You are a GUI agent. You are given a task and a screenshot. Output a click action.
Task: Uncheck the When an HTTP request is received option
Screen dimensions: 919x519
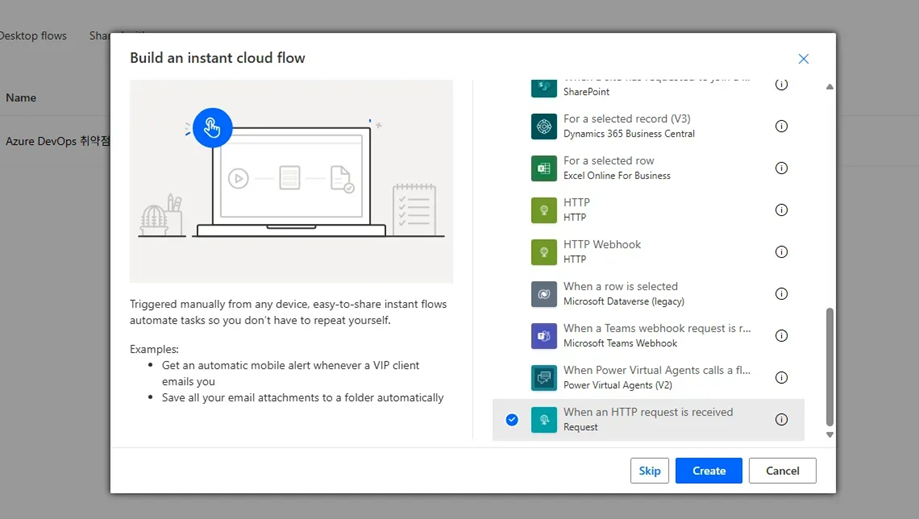coord(512,419)
